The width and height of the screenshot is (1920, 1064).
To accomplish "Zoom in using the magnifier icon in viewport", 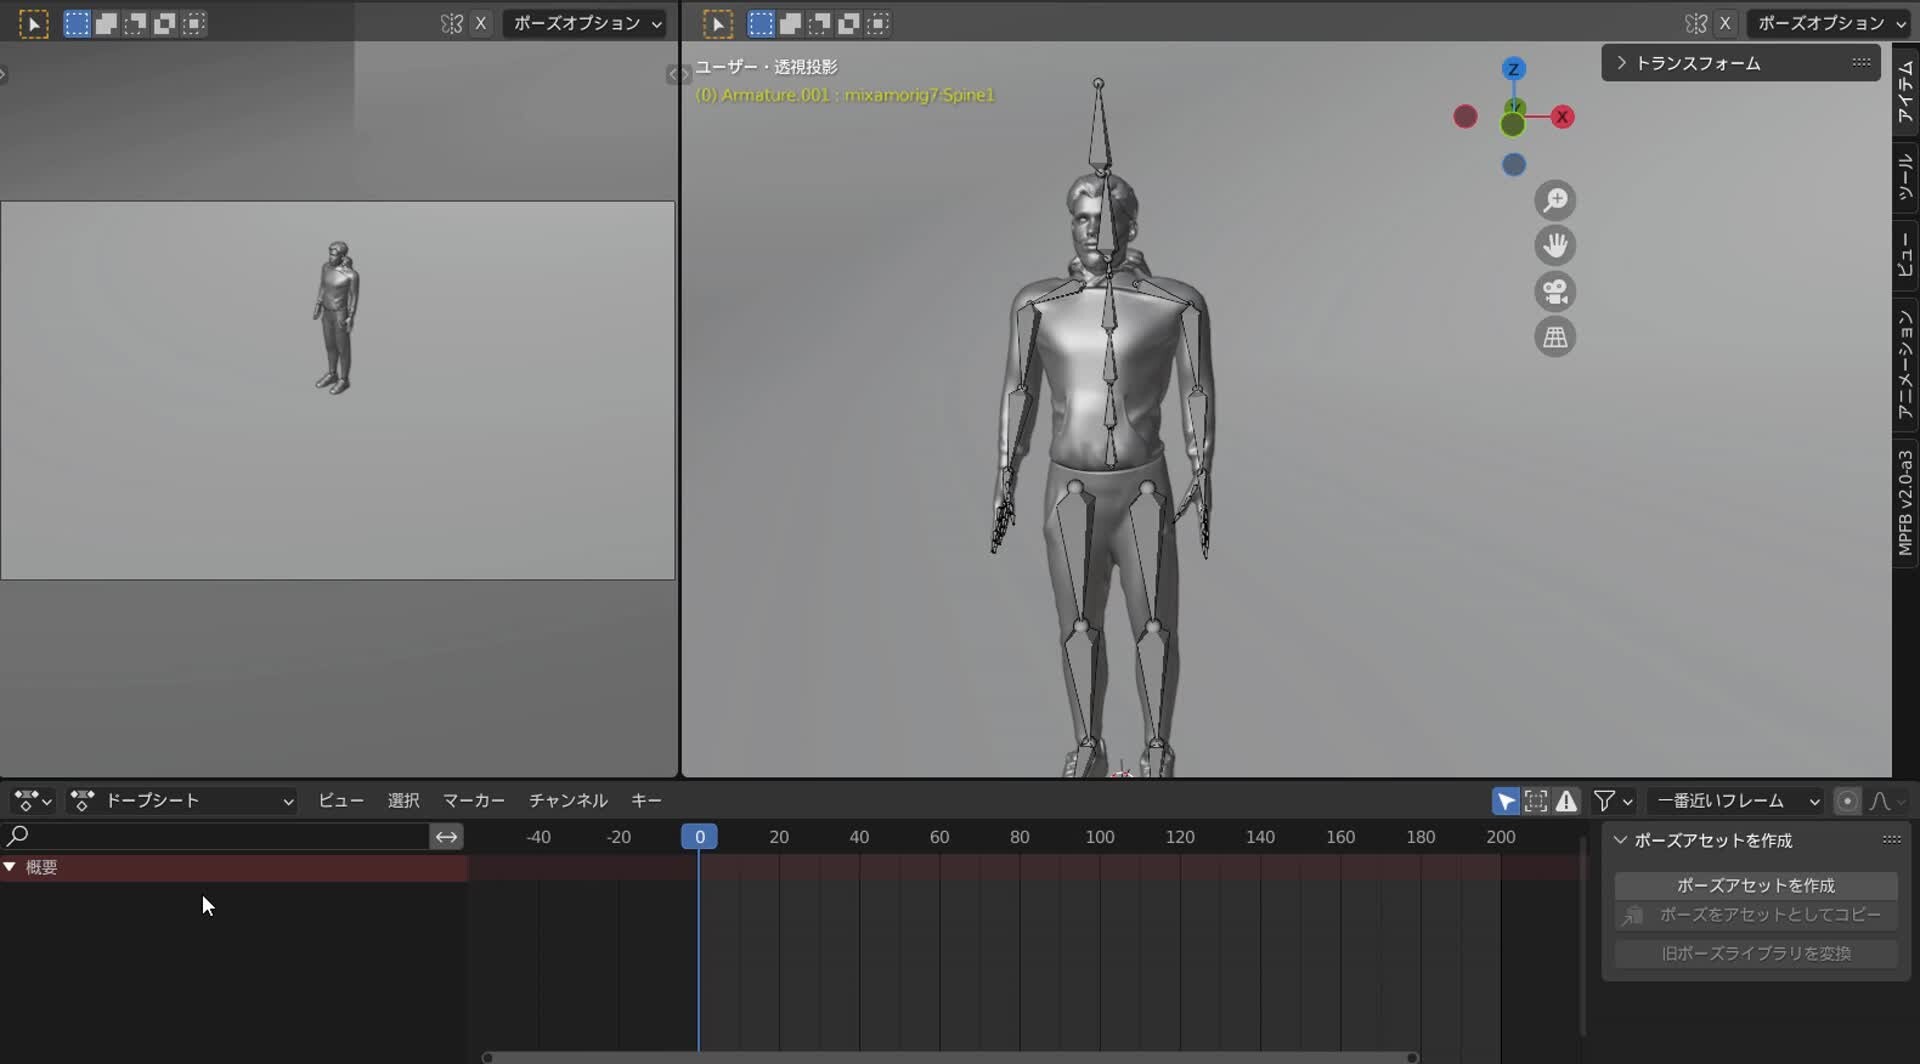I will 1554,199.
